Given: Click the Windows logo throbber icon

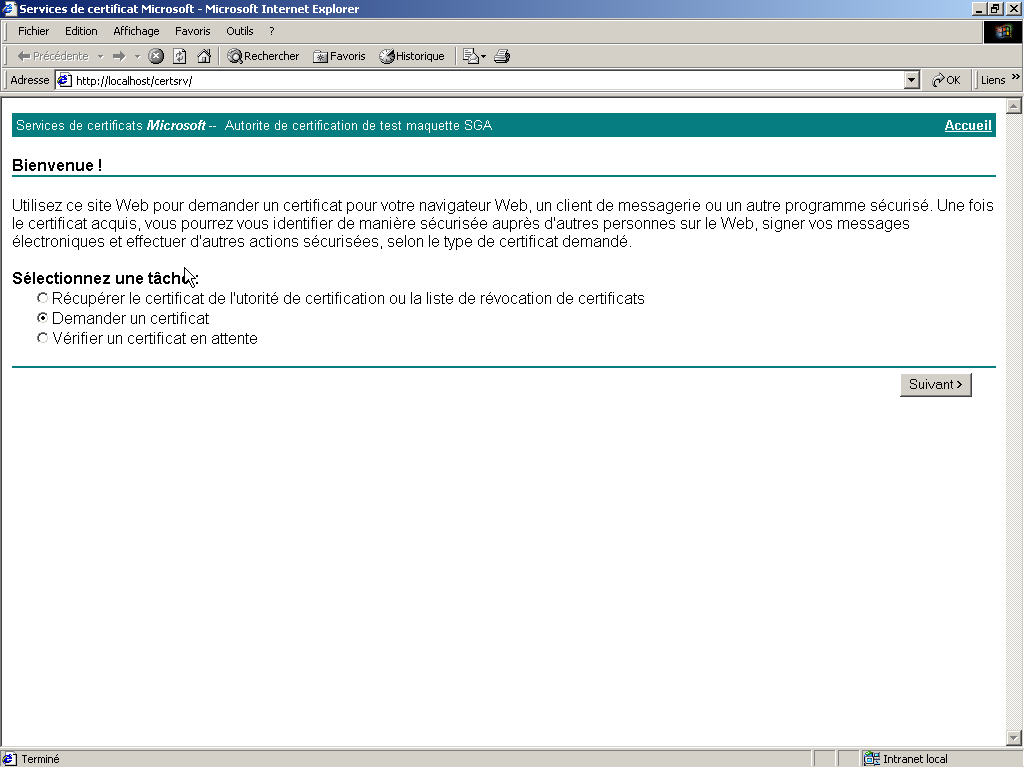Looking at the screenshot, I should pos(1002,32).
